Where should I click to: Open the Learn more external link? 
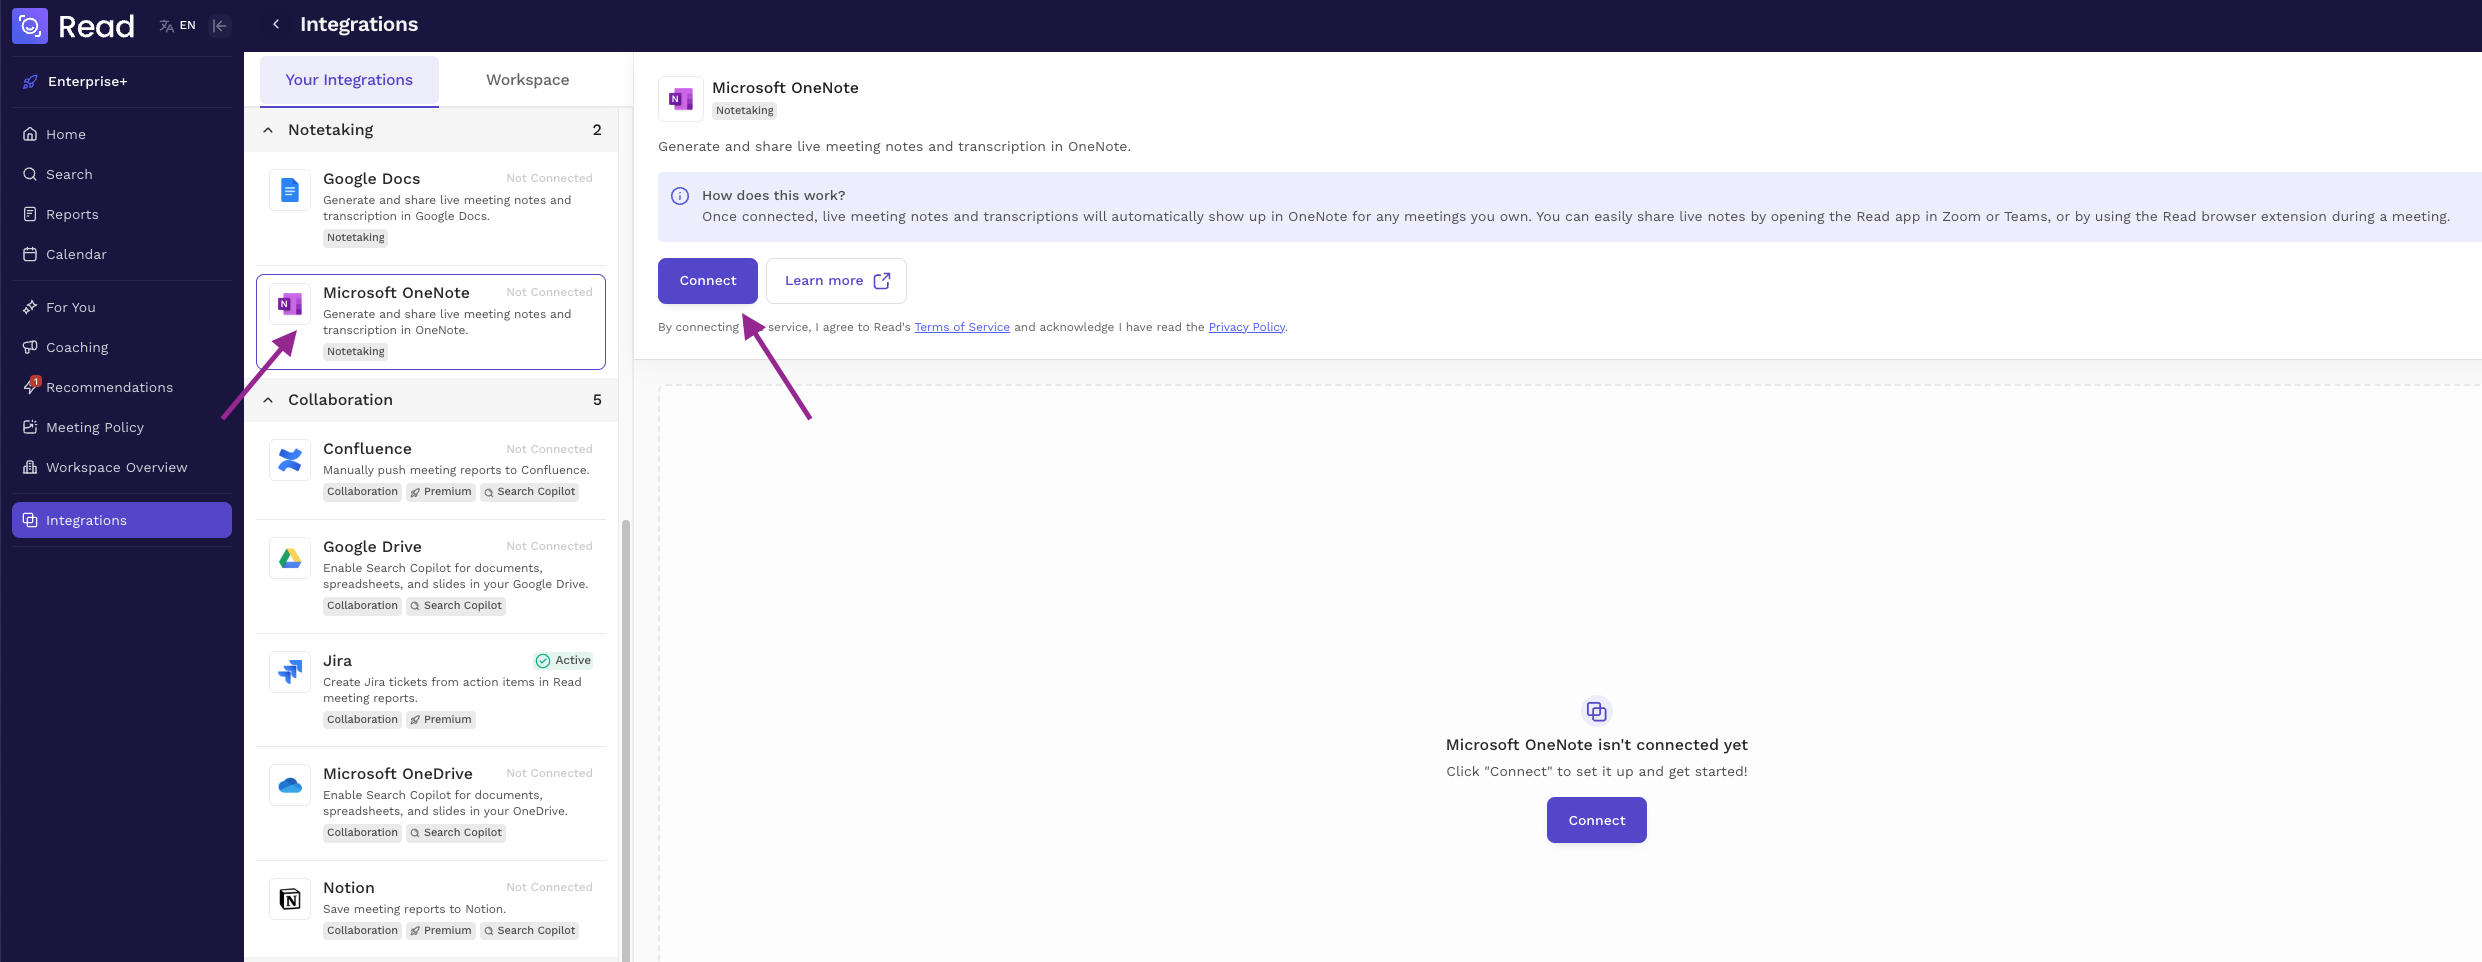[x=836, y=281]
